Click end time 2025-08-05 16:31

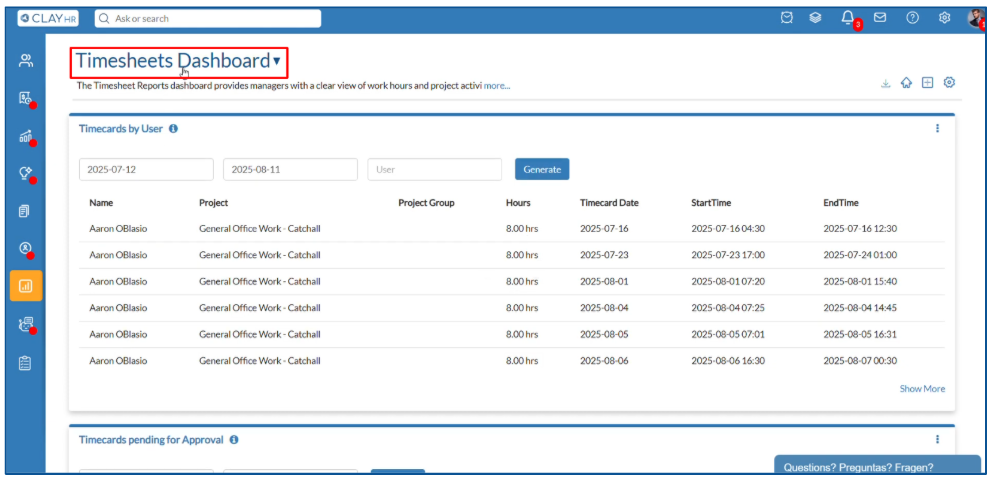coord(860,335)
